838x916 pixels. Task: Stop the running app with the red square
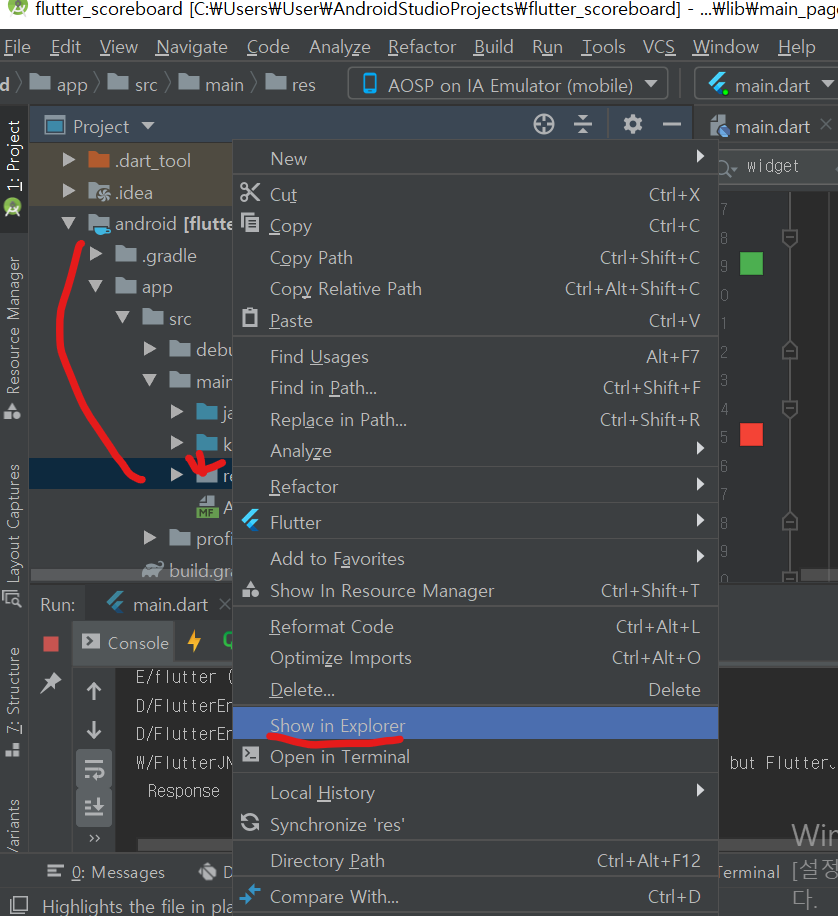(51, 644)
